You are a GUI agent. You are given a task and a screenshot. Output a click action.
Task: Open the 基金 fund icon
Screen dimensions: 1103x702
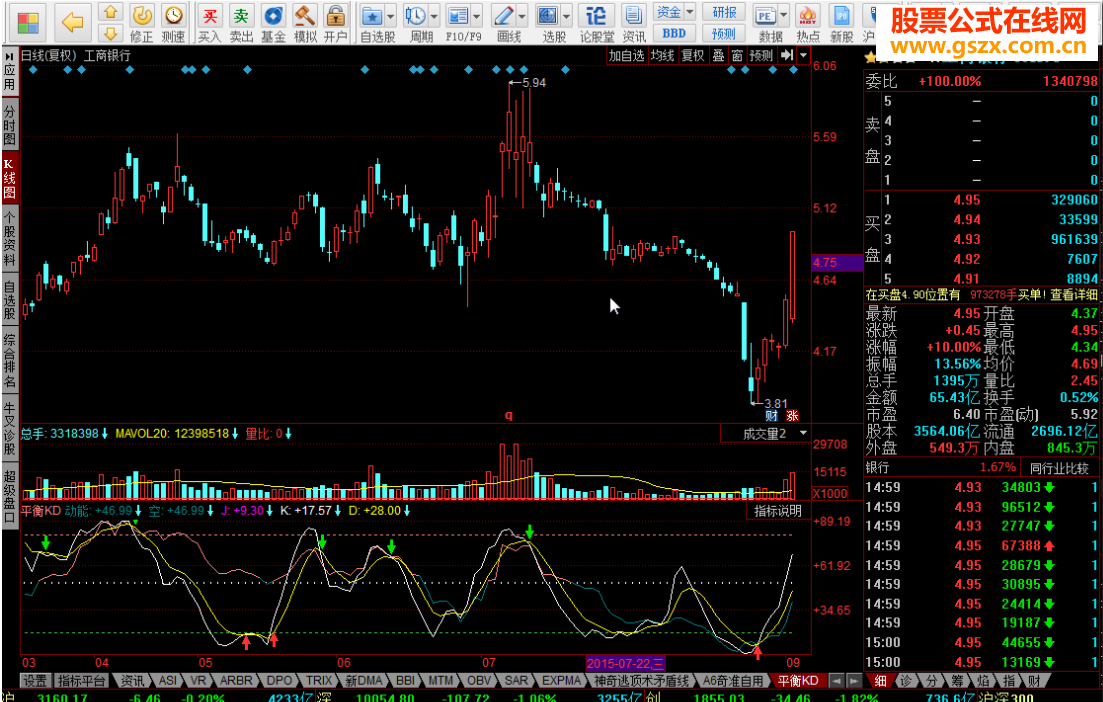coord(273,23)
